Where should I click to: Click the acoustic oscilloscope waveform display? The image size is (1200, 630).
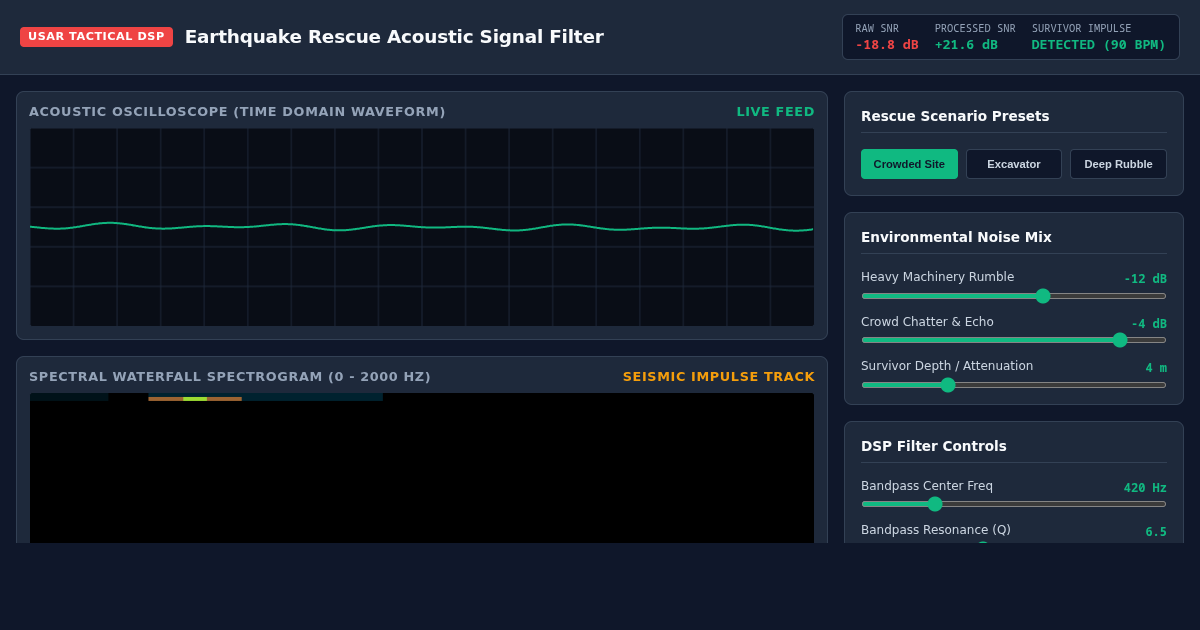pos(422,227)
